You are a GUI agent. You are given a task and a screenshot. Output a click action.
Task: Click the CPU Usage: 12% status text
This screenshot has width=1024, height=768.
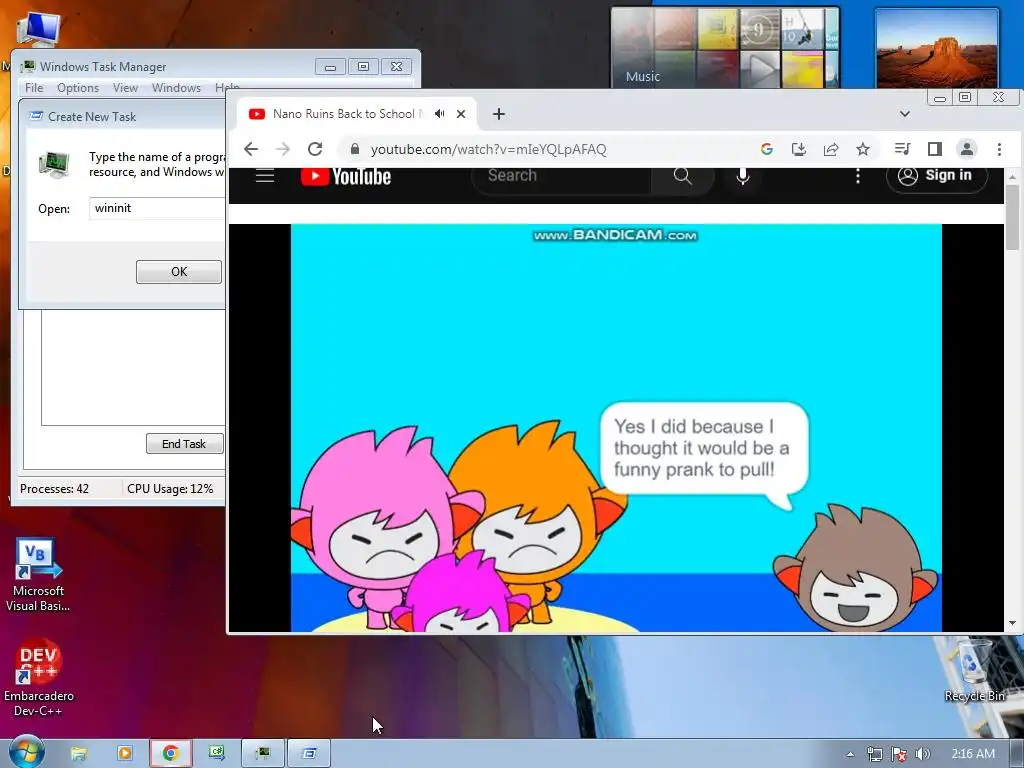[170, 488]
